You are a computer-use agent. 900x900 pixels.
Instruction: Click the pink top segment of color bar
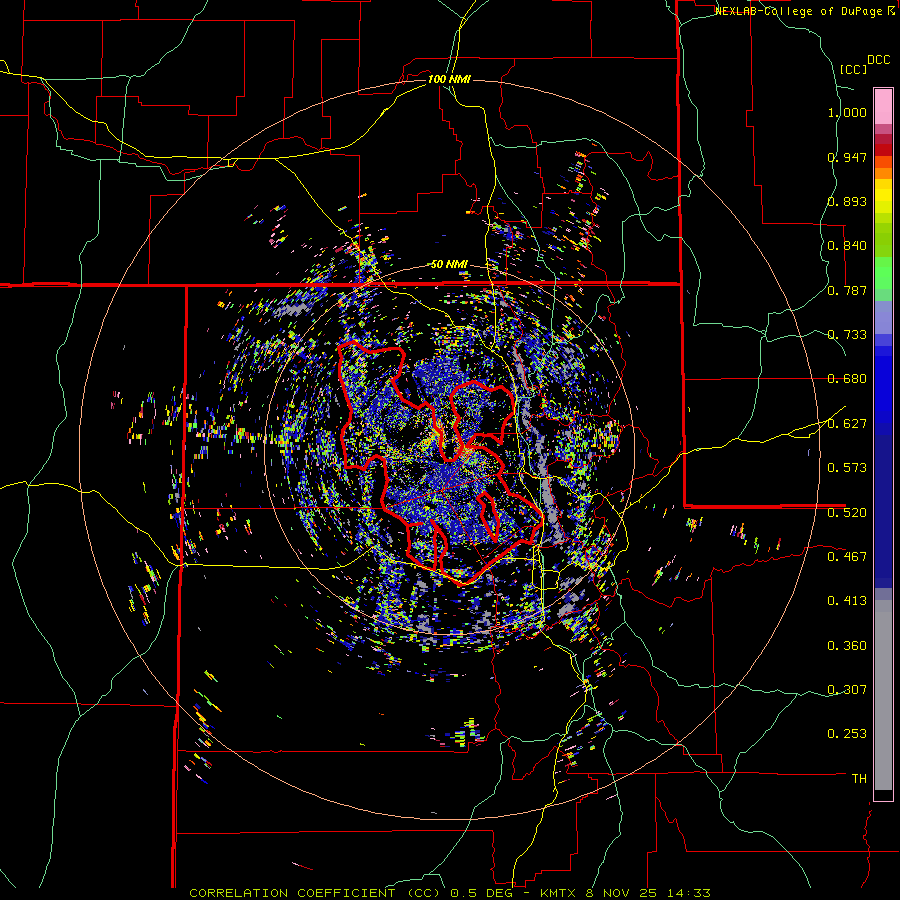[883, 106]
